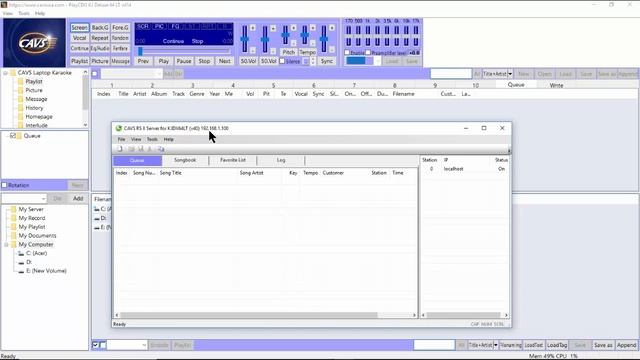Click the new document icon in server toolbar
Screen dimensions: 640x360
120,149
